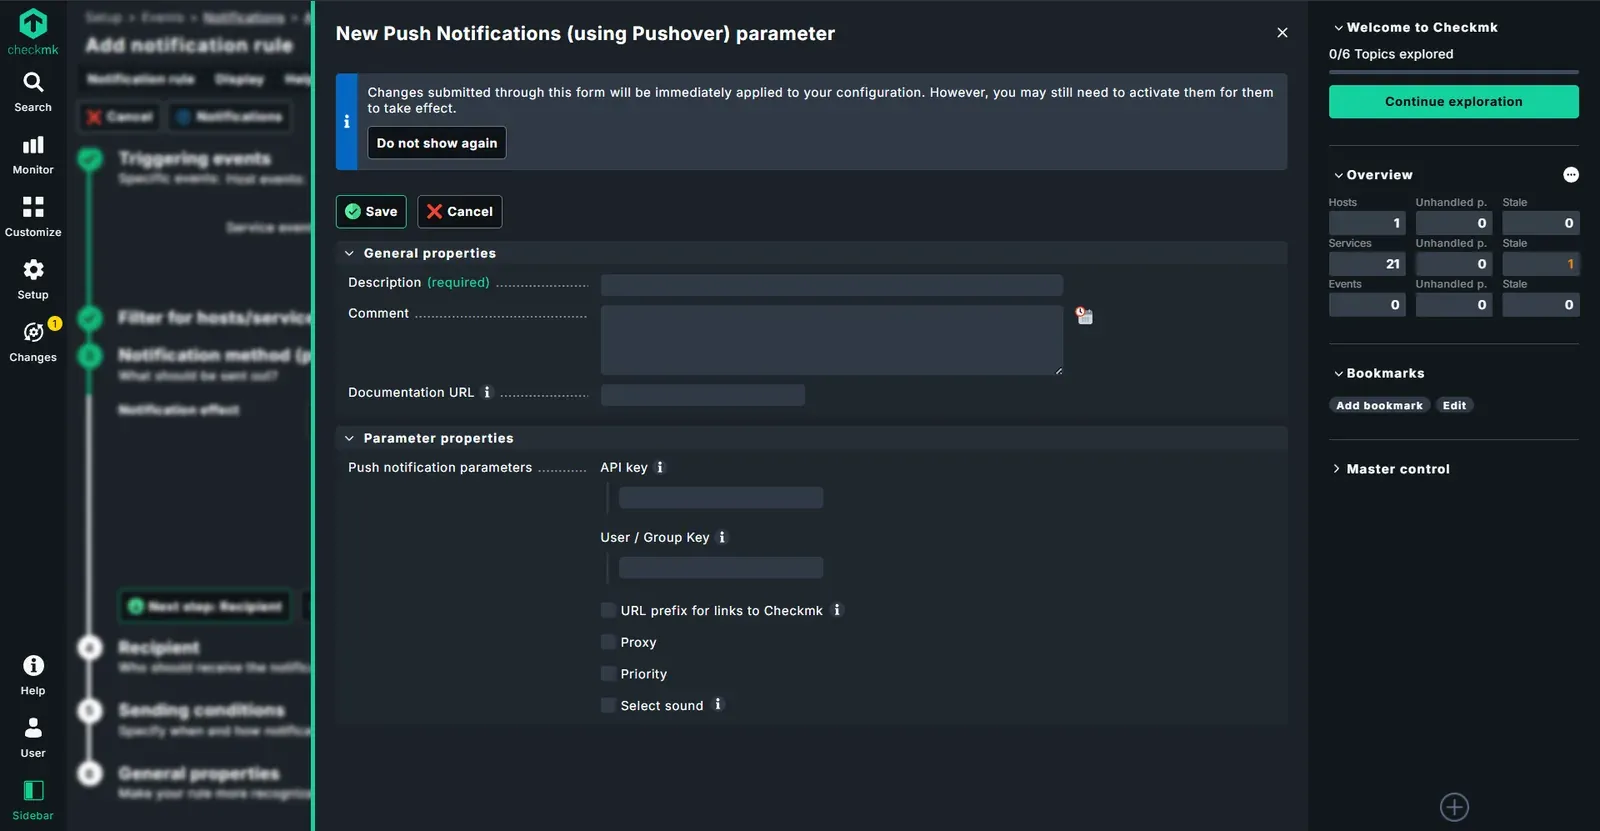Focus the Description input field

(832, 285)
